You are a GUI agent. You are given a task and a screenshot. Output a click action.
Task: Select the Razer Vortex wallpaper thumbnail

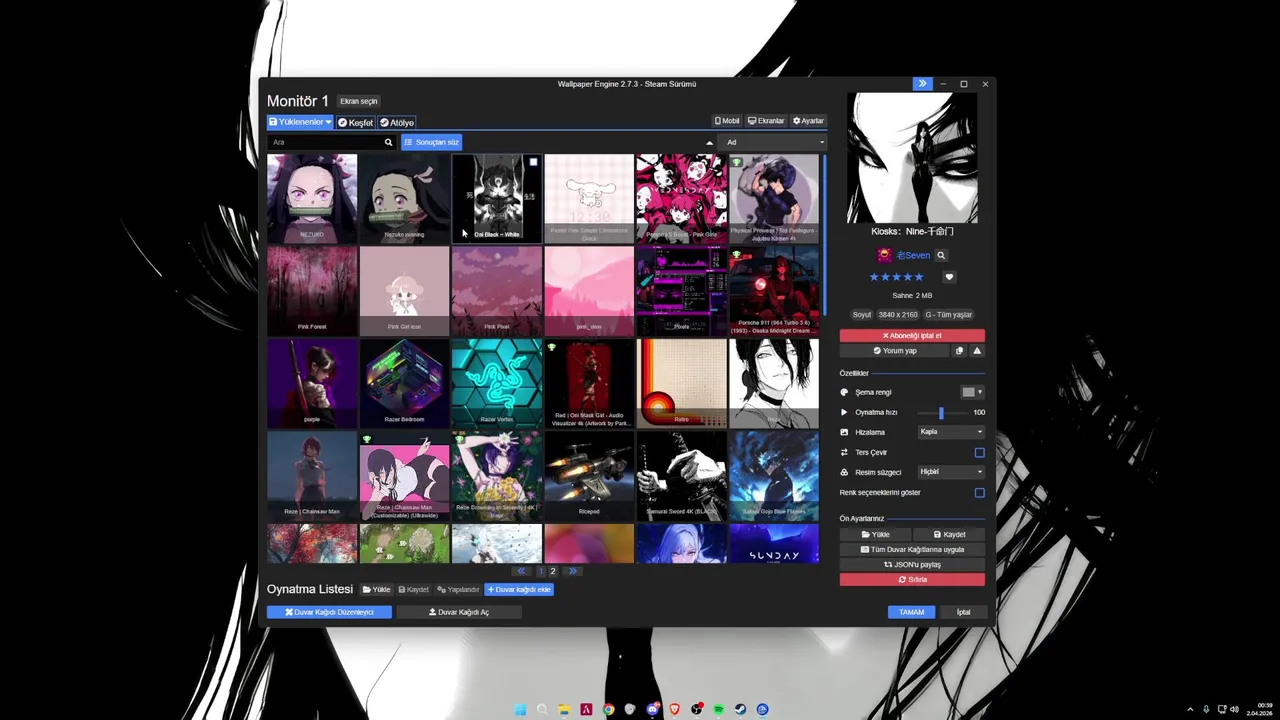pyautogui.click(x=496, y=383)
